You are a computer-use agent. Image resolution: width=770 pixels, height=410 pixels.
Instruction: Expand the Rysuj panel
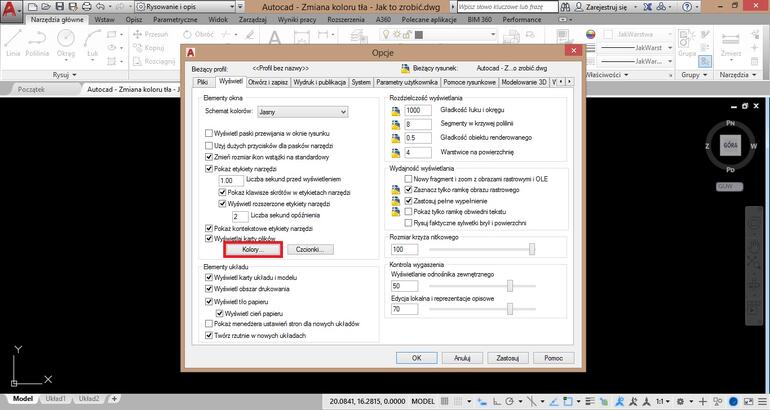click(64, 75)
